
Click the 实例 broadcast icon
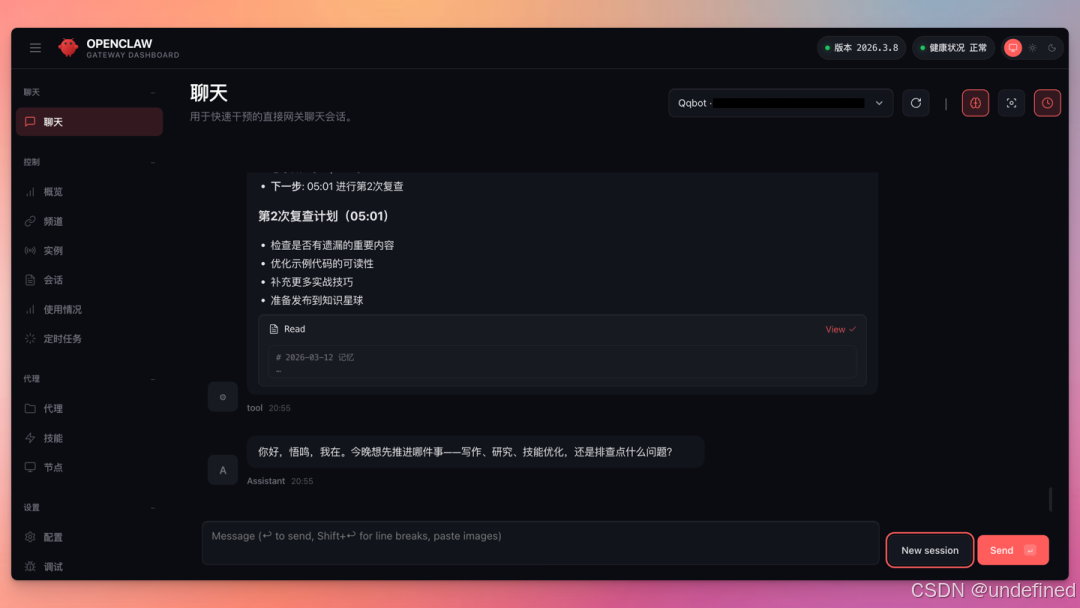coord(30,251)
